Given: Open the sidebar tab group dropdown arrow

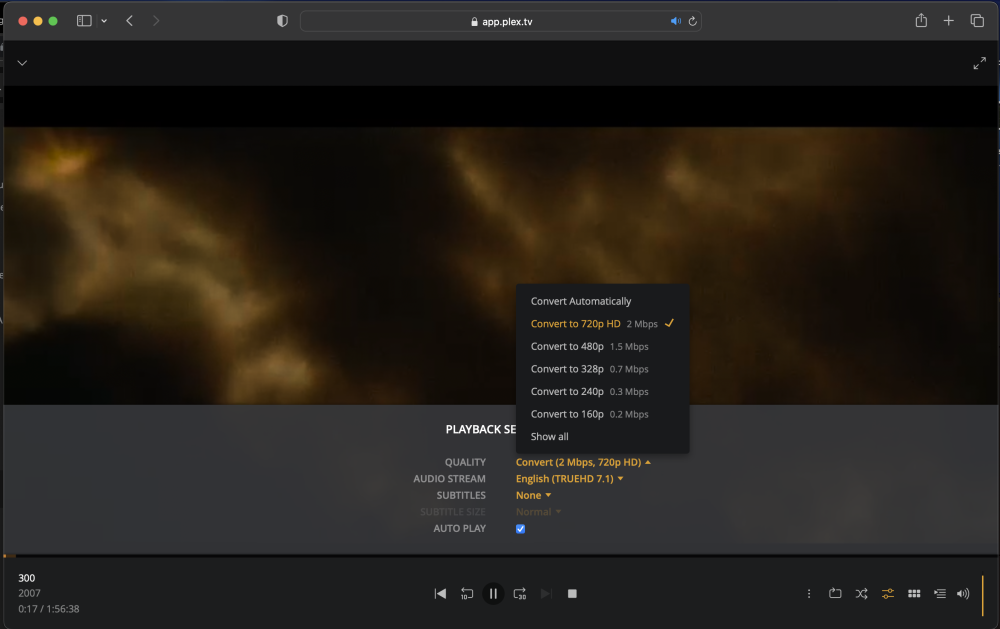Looking at the screenshot, I should pyautogui.click(x=104, y=21).
